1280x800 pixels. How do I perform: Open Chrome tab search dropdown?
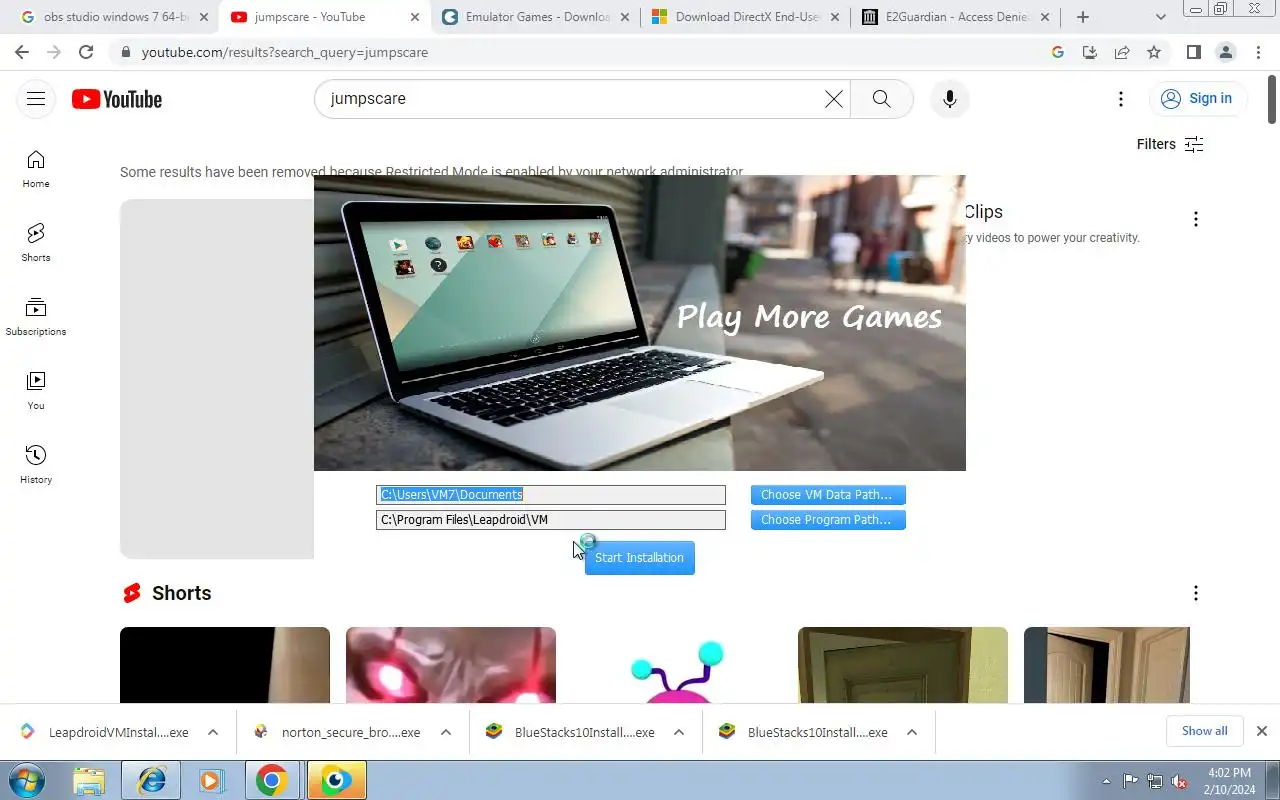1161,17
